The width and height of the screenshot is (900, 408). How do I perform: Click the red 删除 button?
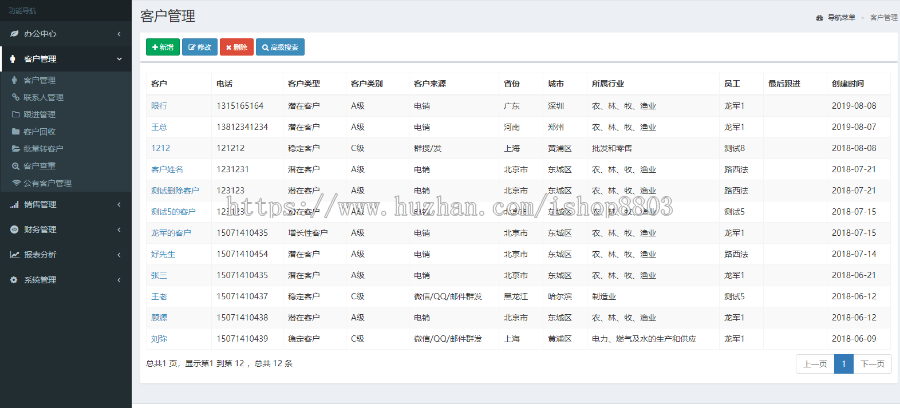point(236,47)
